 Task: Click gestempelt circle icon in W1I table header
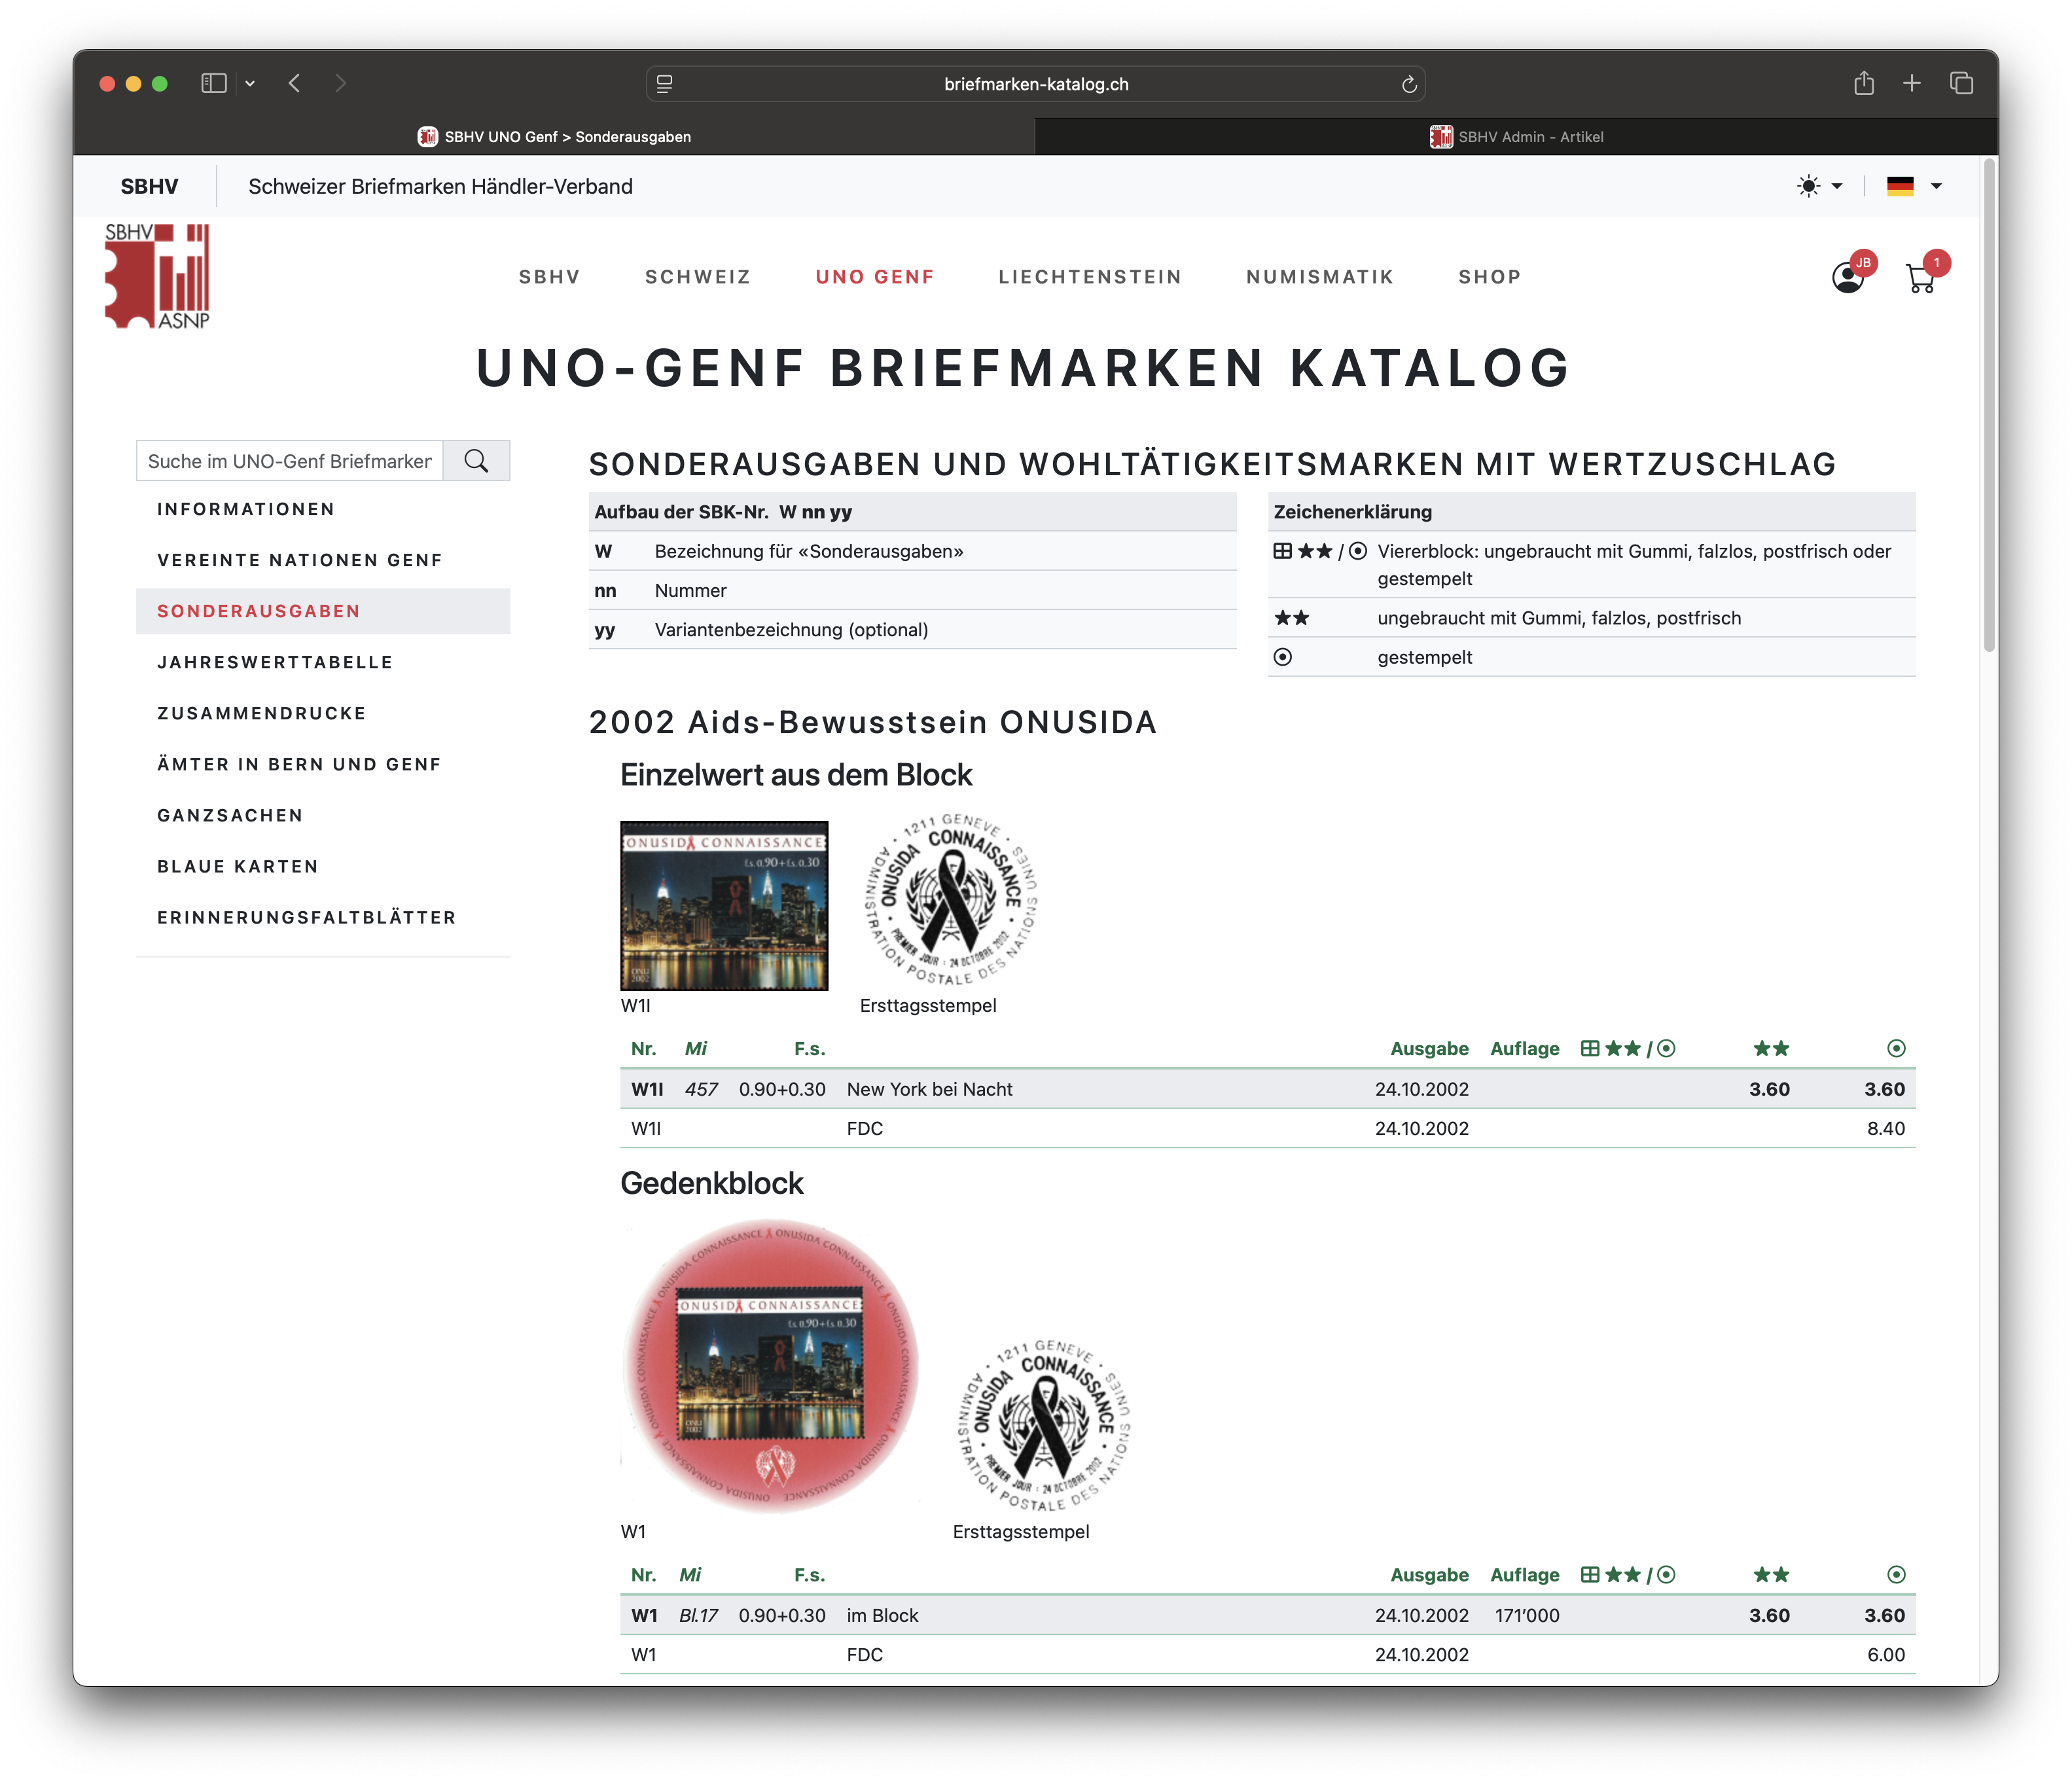click(x=1896, y=1048)
